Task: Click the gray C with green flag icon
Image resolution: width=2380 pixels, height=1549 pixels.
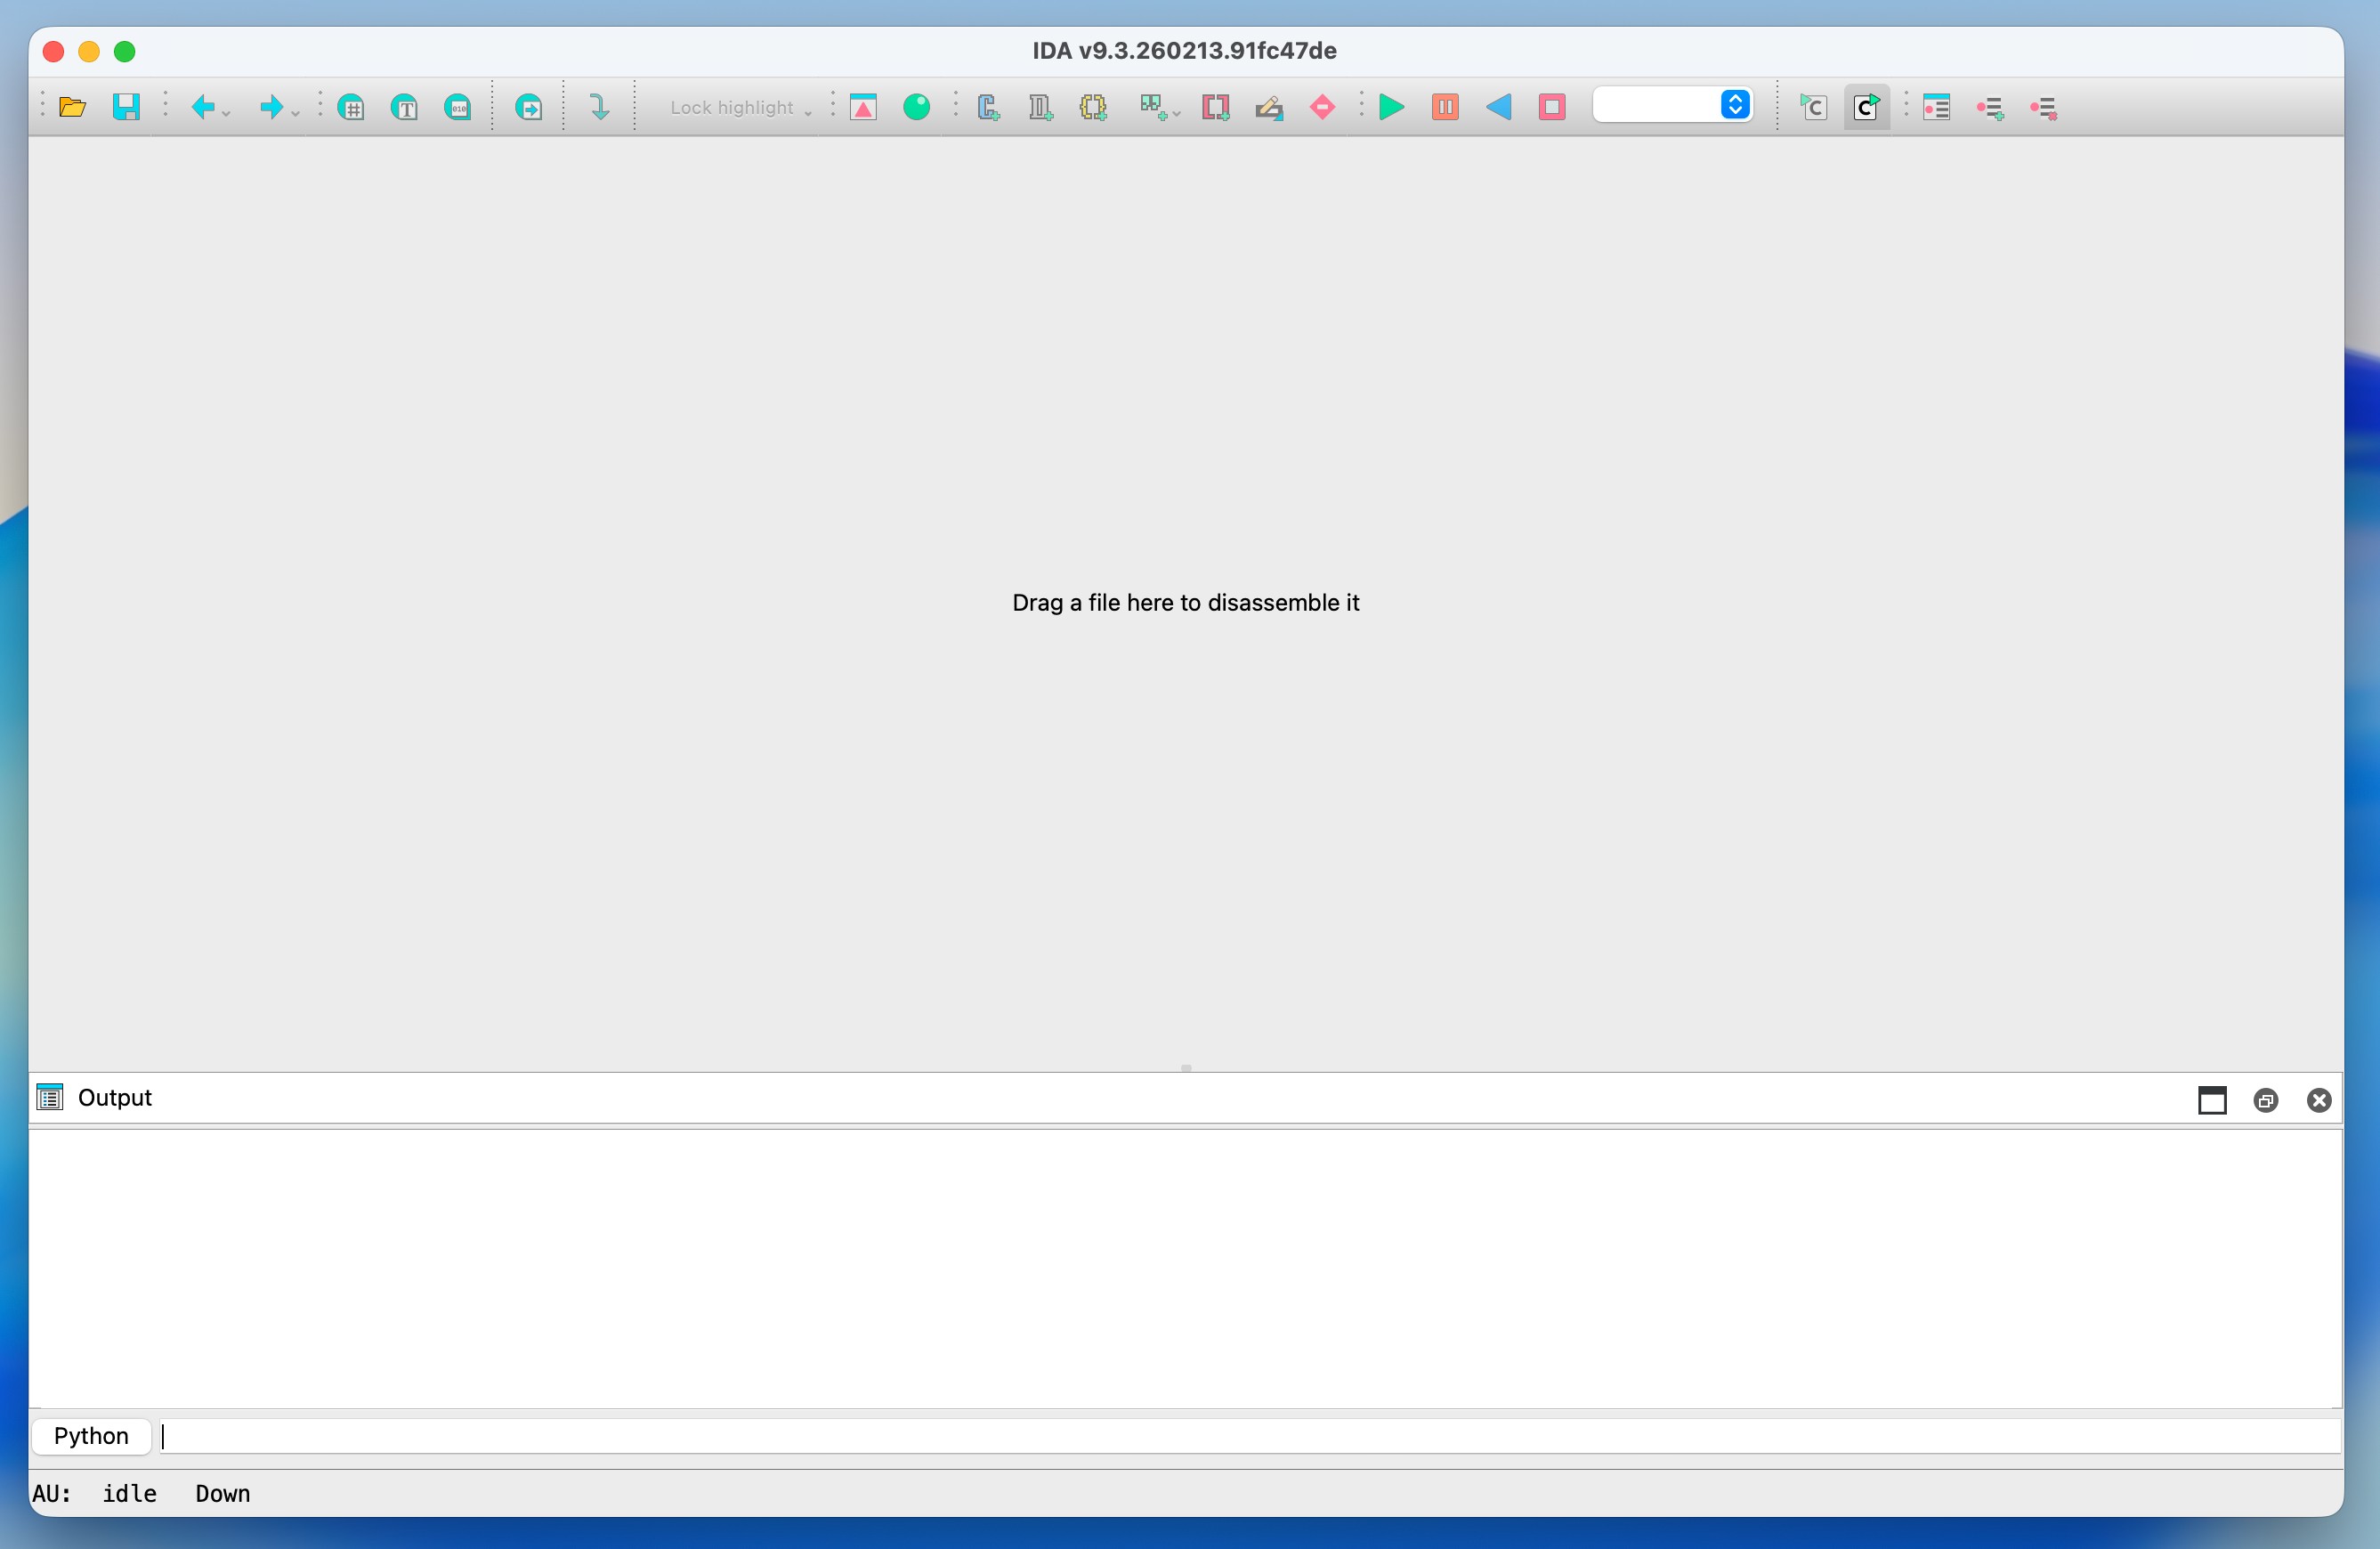Action: click(1812, 107)
